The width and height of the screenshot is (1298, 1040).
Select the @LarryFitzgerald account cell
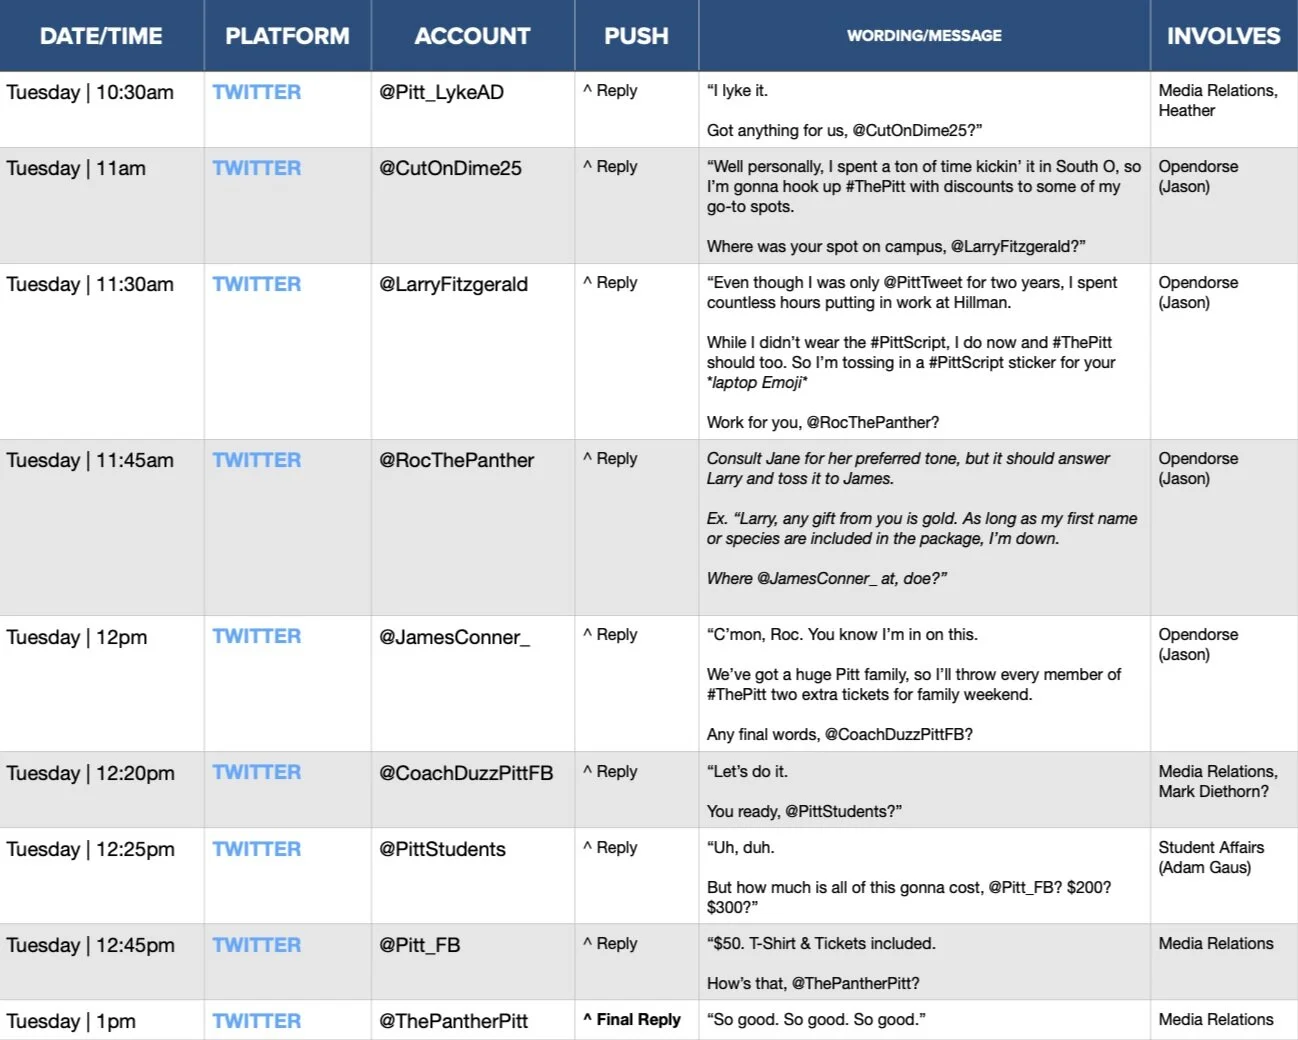[472, 351]
